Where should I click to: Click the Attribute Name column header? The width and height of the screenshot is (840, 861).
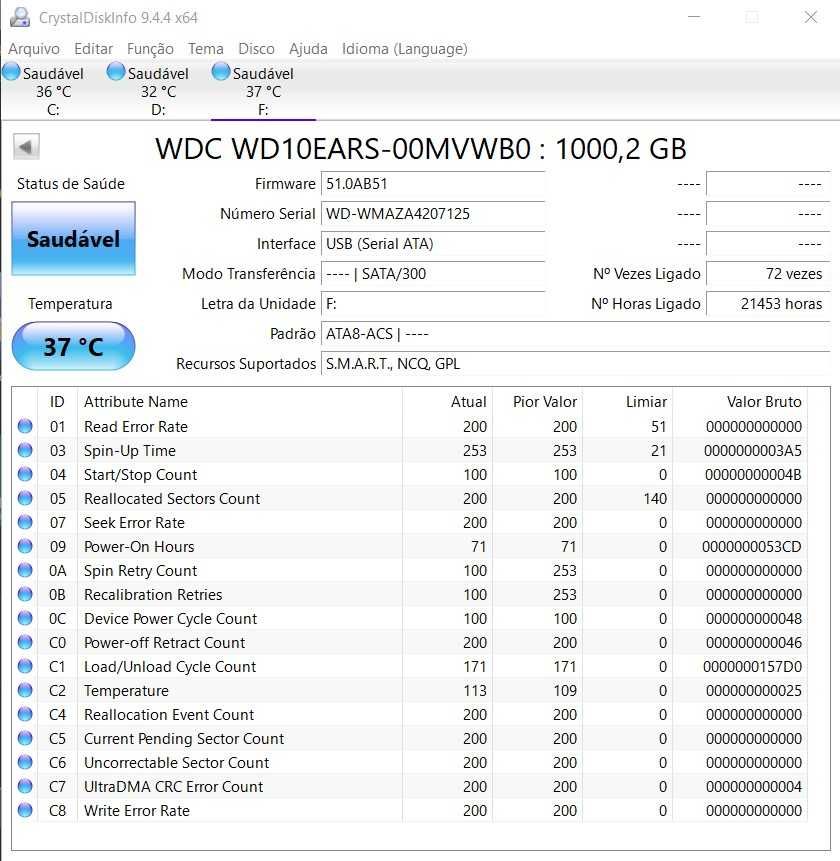240,402
